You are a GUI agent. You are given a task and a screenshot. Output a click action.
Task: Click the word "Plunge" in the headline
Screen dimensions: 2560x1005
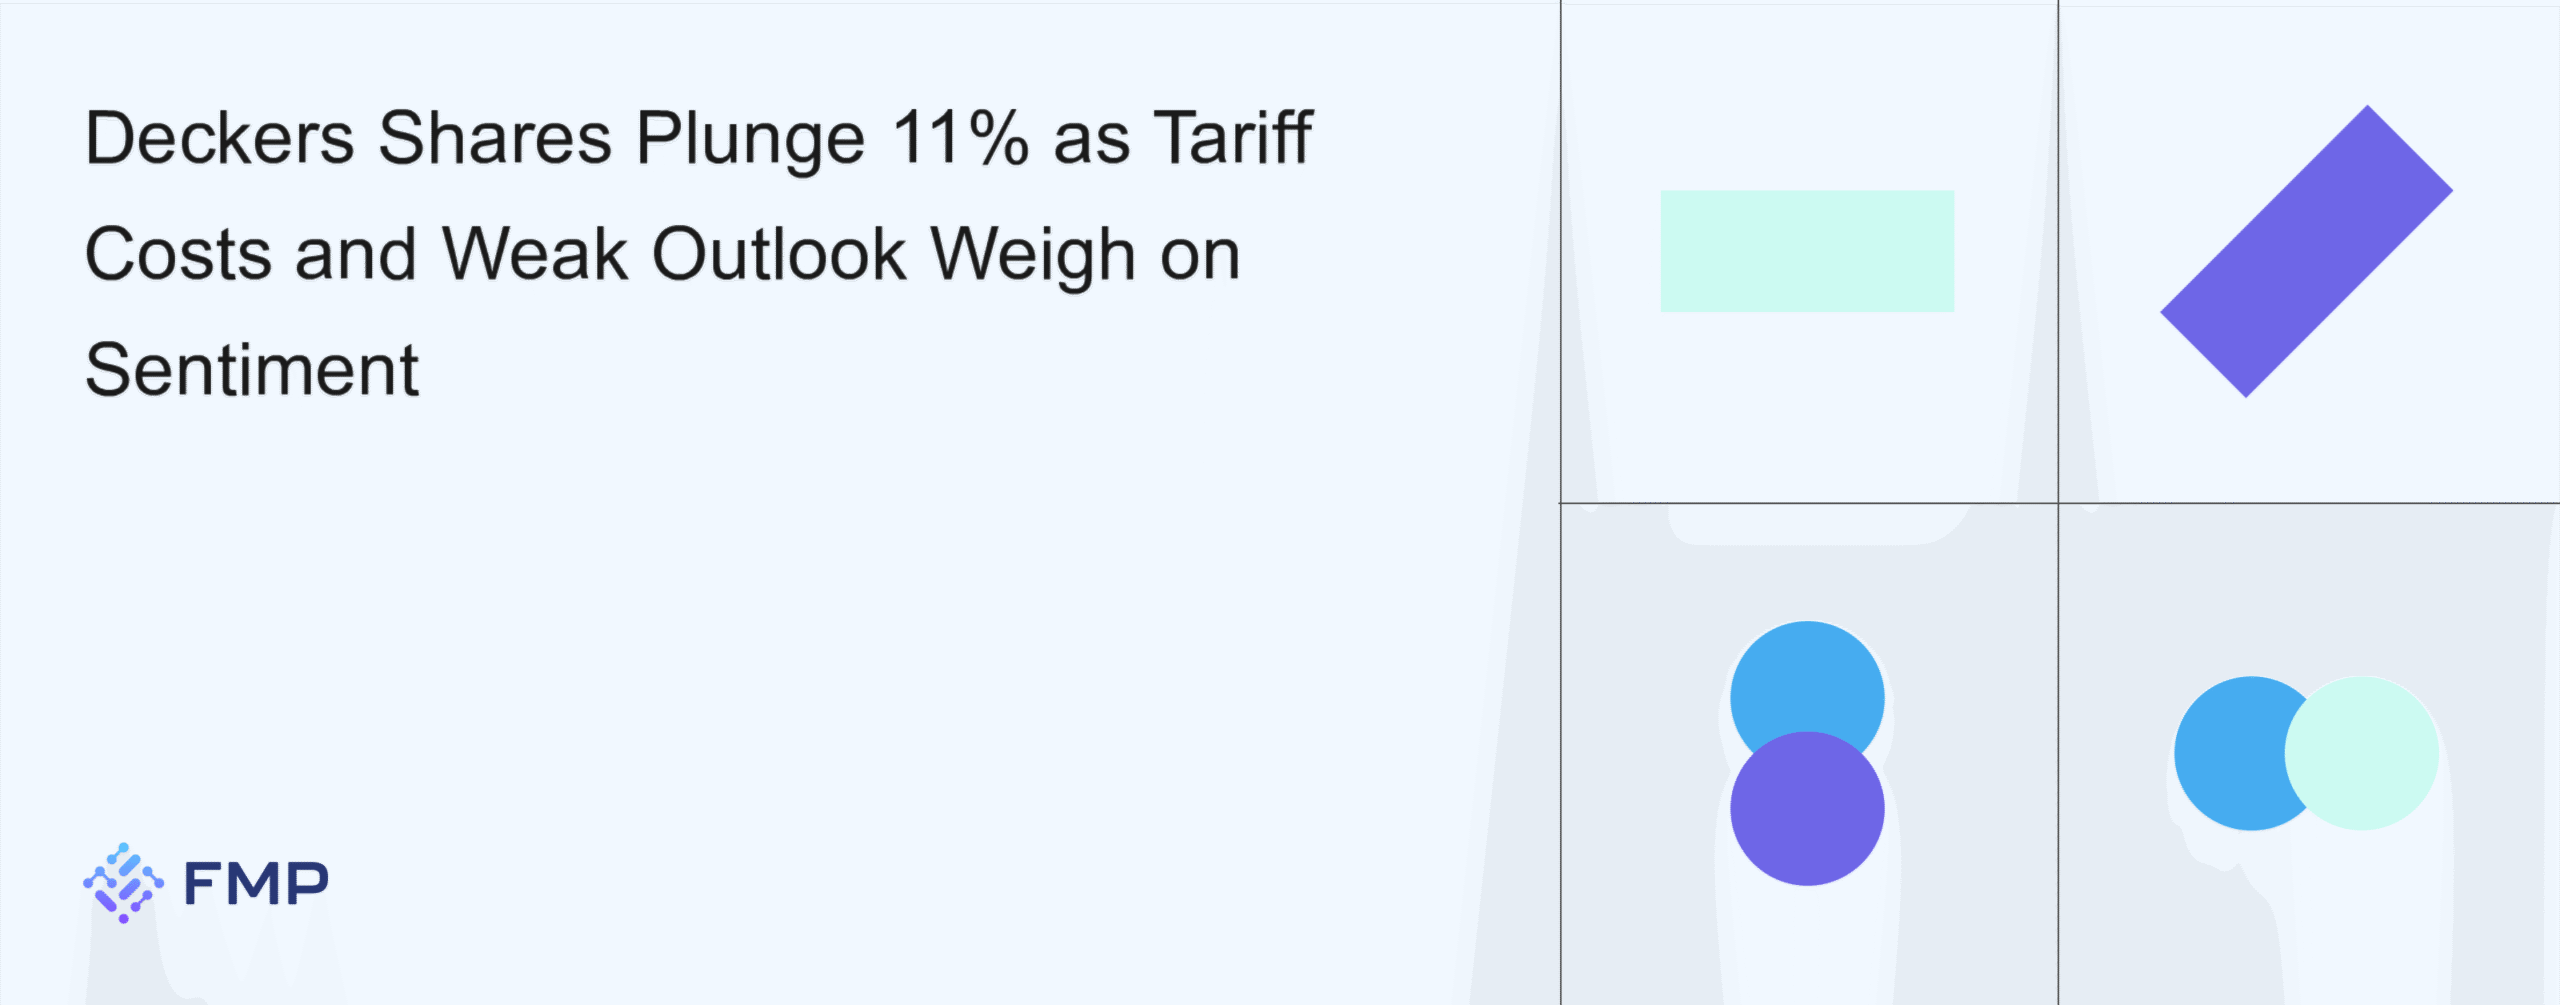[x=750, y=140]
